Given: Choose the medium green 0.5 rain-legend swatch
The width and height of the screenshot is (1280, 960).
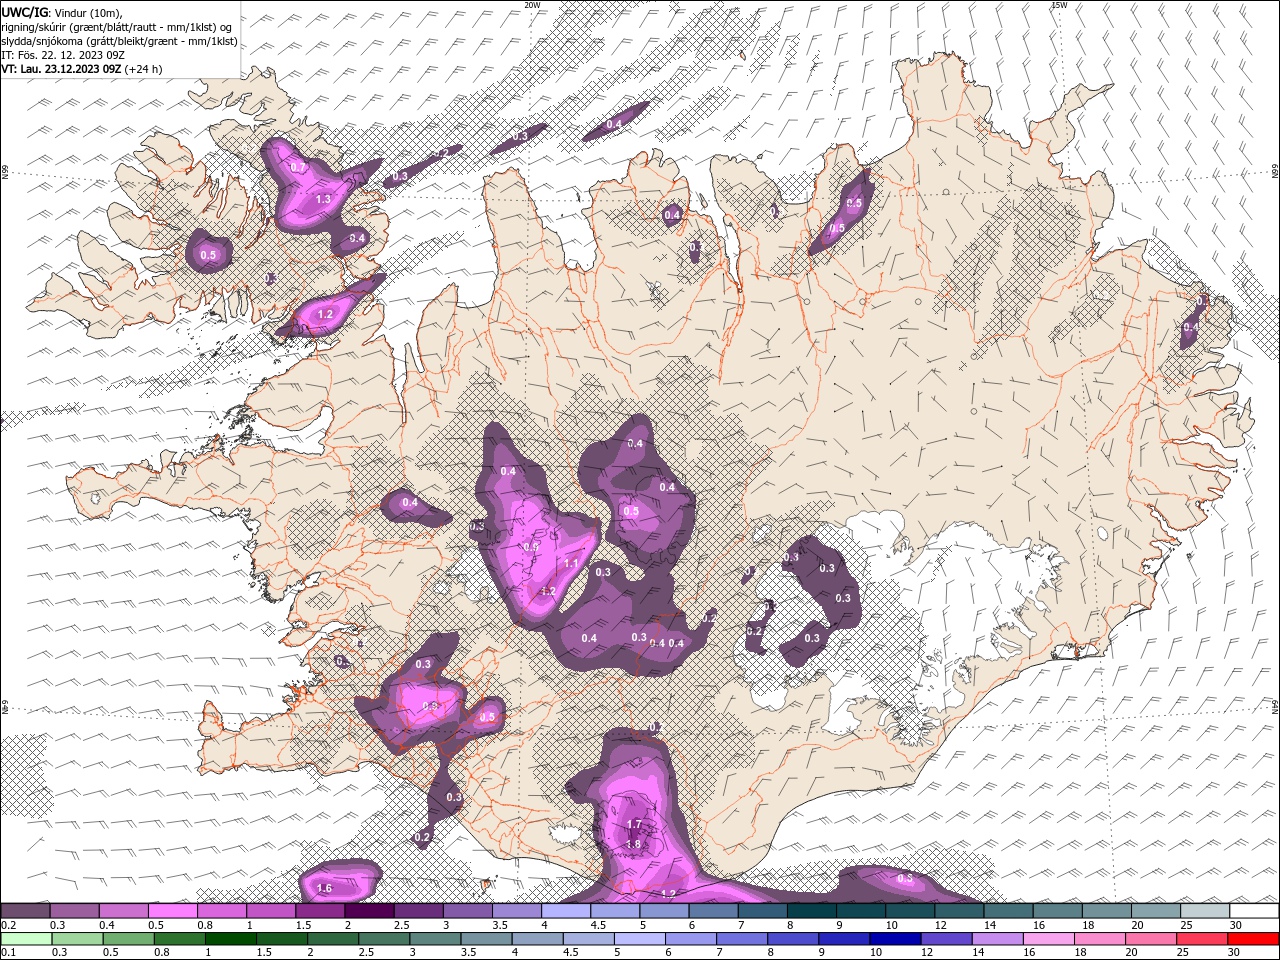Looking at the screenshot, I should tap(128, 939).
